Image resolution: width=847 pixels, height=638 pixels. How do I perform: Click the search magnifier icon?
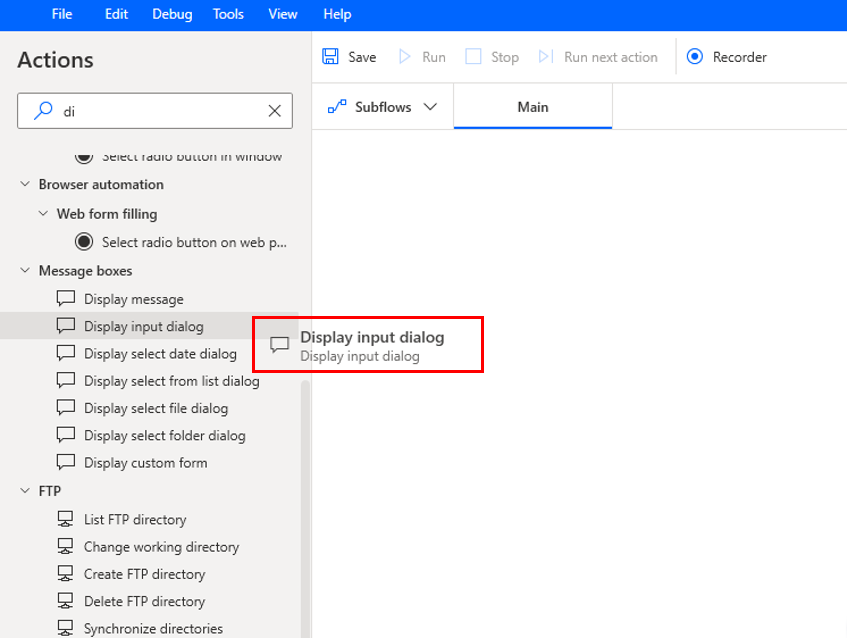[x=43, y=111]
